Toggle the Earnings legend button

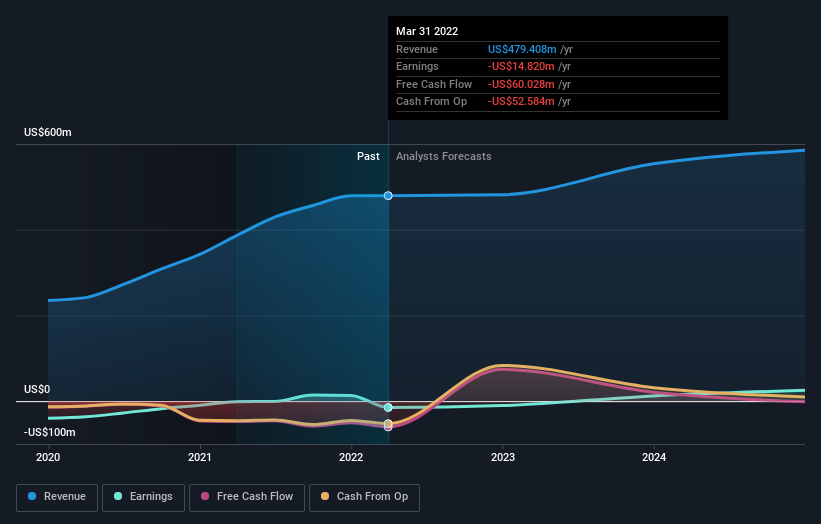143,497
